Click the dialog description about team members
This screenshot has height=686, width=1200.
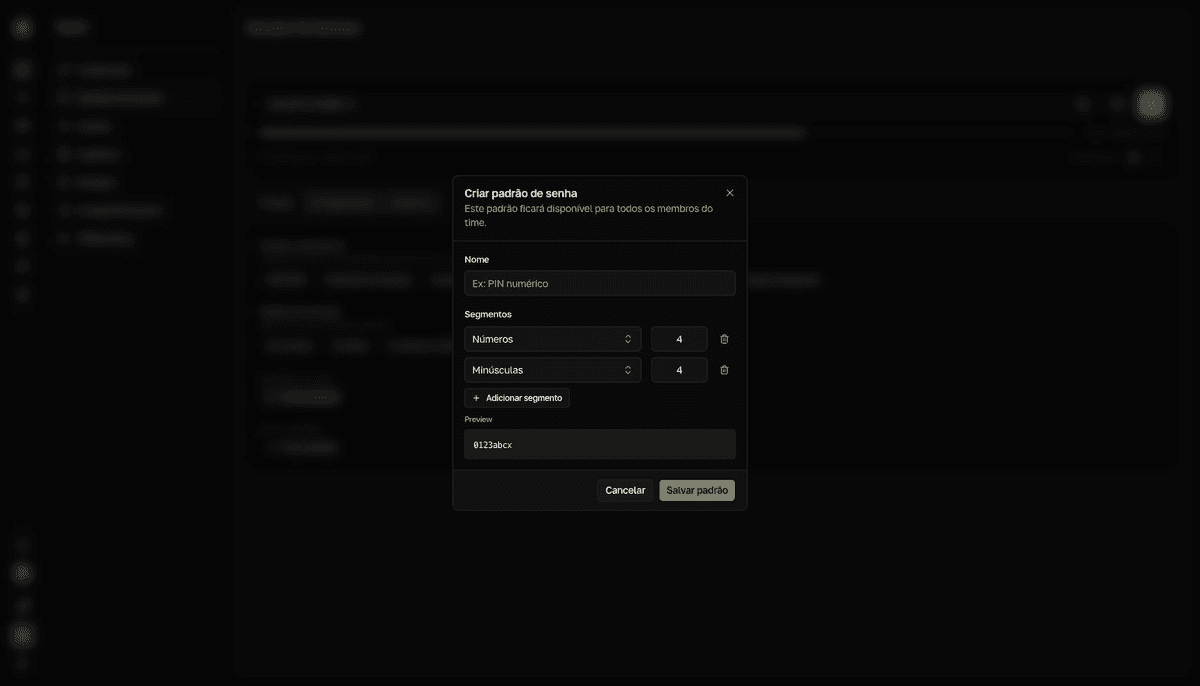coord(589,215)
